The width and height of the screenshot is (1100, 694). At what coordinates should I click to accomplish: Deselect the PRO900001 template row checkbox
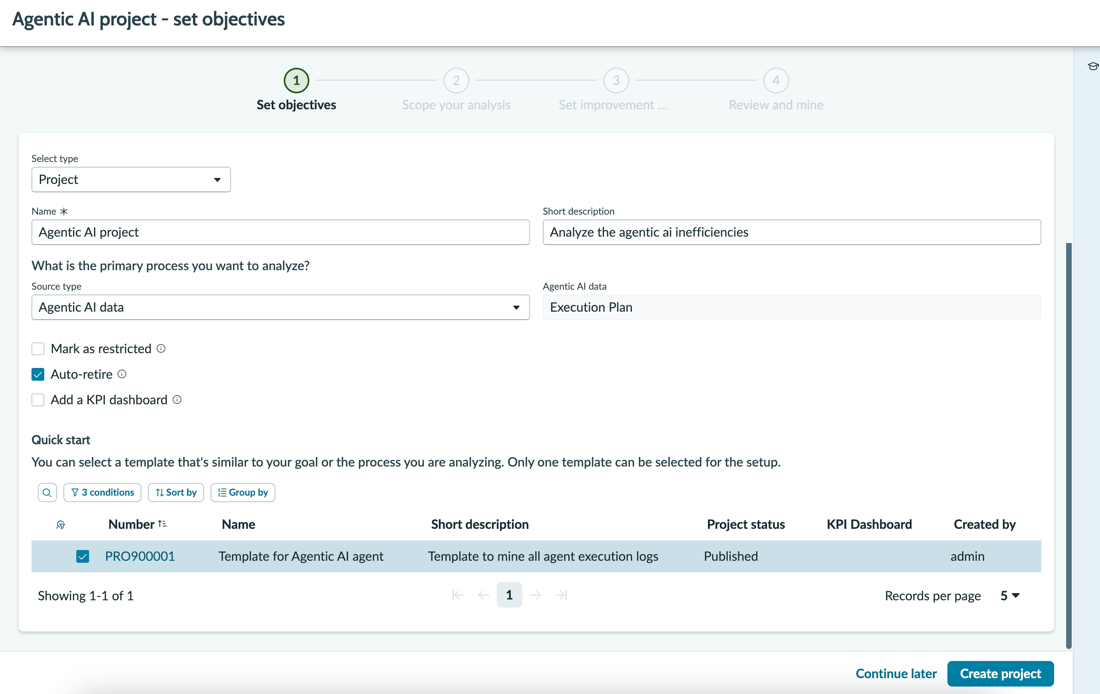pyautogui.click(x=83, y=556)
